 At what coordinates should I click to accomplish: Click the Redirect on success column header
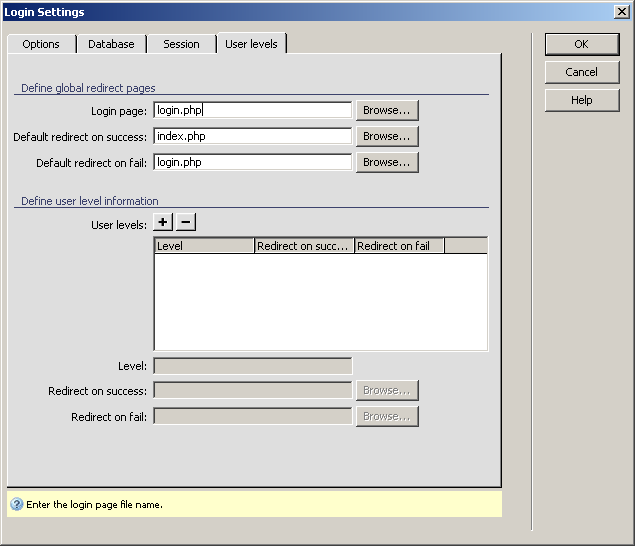(x=304, y=246)
